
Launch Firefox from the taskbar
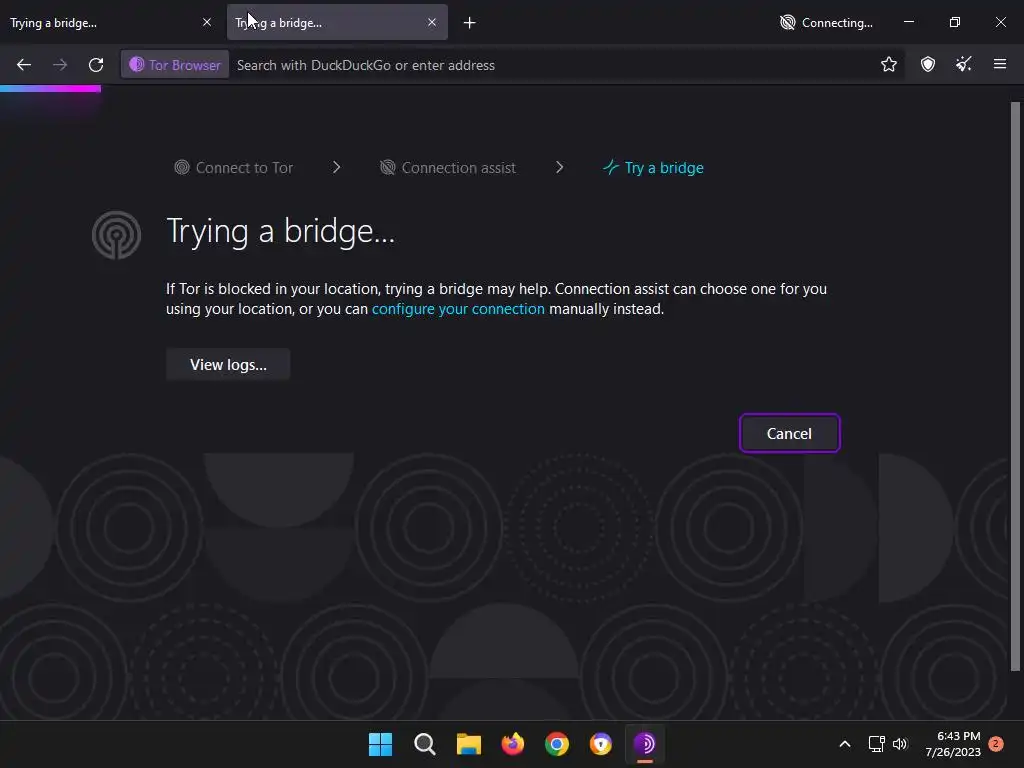513,744
